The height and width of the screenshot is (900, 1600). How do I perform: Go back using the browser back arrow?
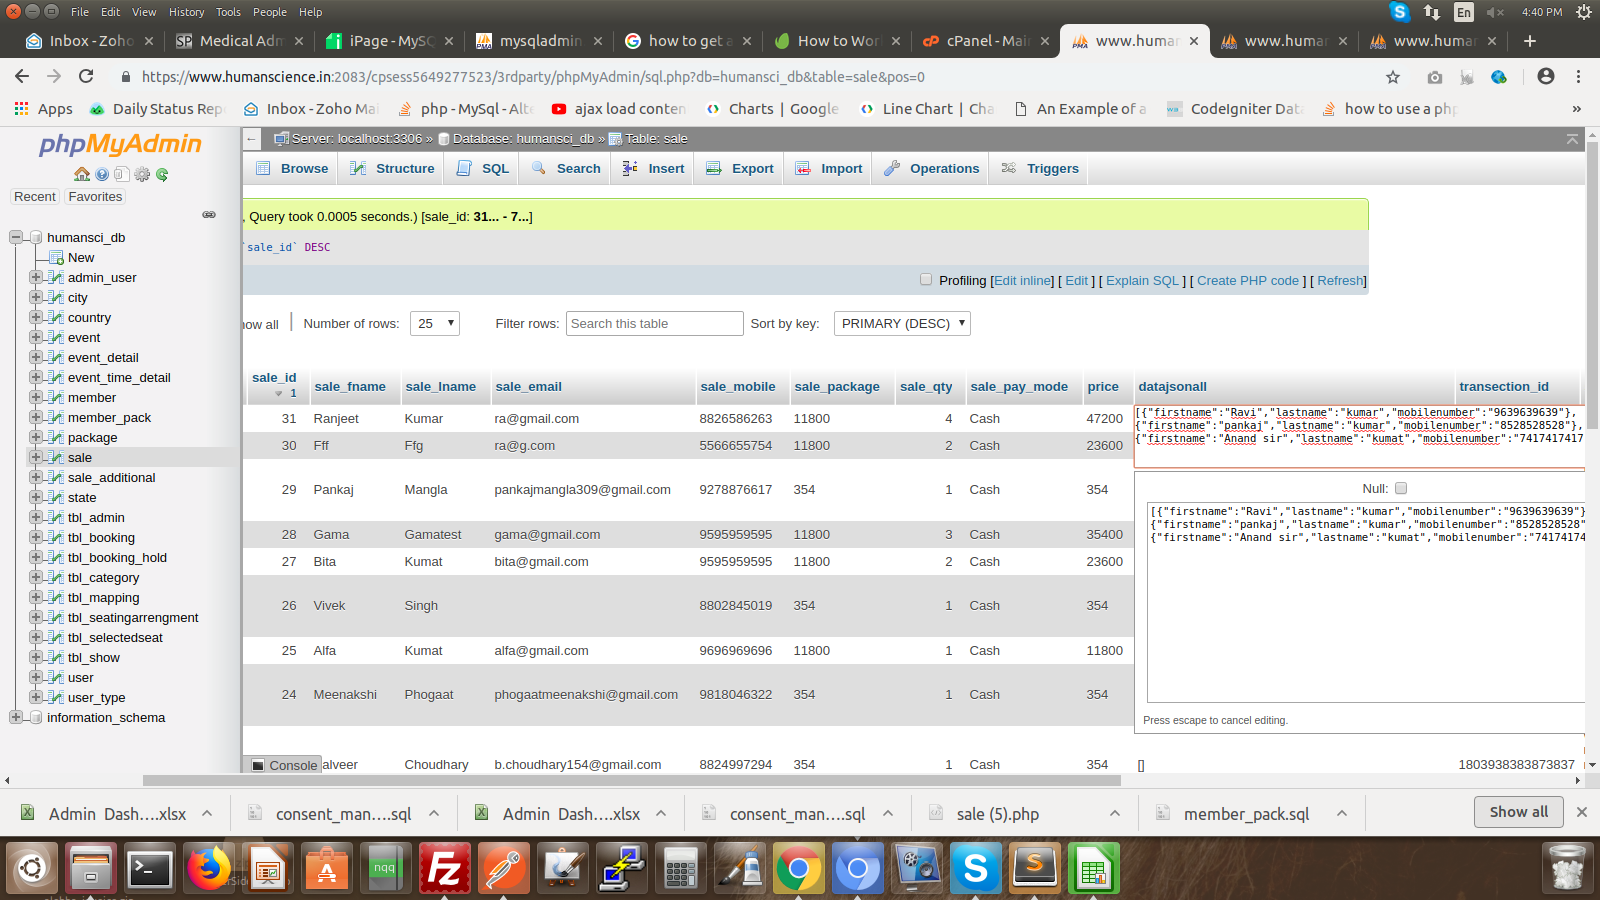[22, 76]
